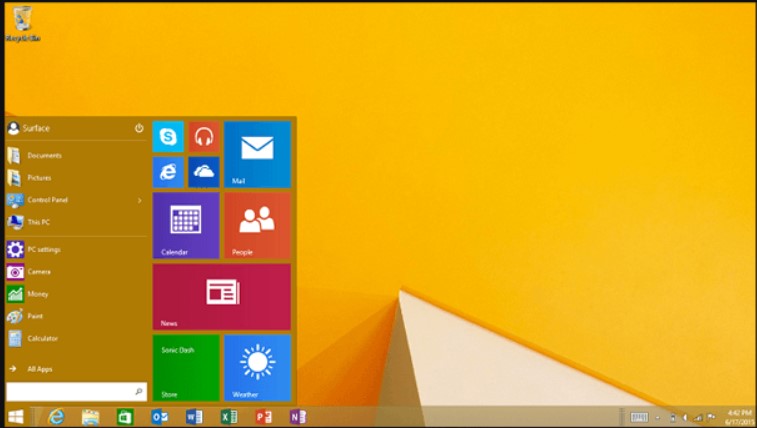Open the touch keyboard tray icon
The width and height of the screenshot is (757, 428).
tap(639, 417)
